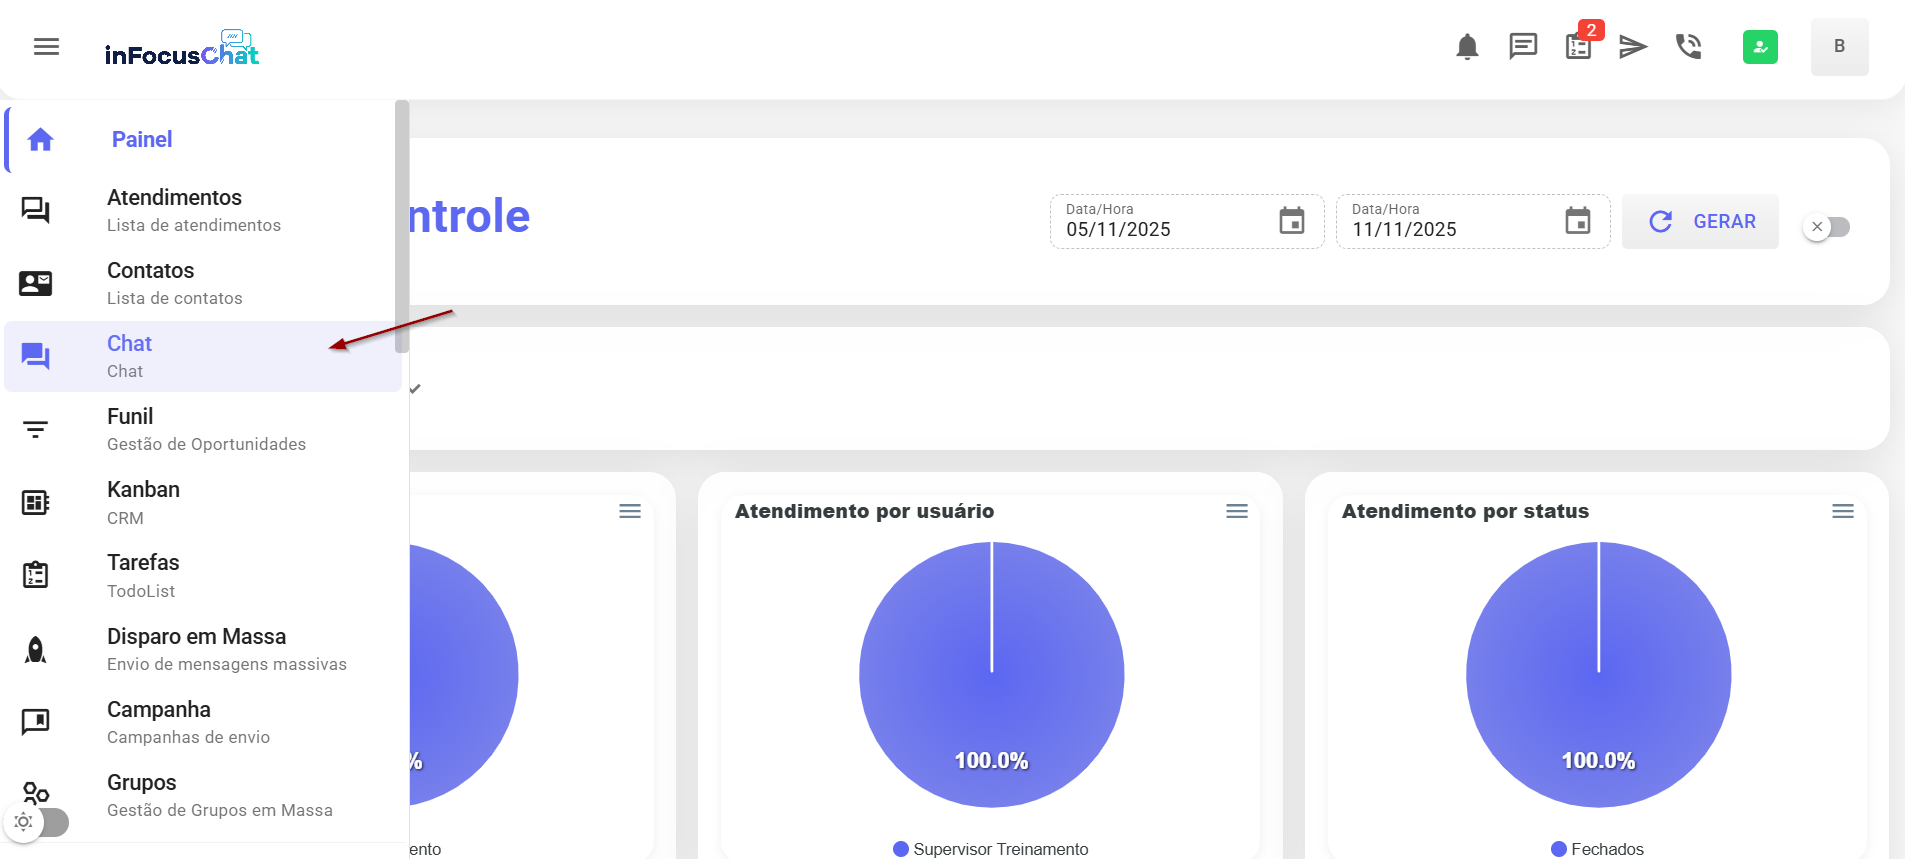Open Kanban CRM menu item
Screen dimensions: 1905x859
click(x=200, y=502)
